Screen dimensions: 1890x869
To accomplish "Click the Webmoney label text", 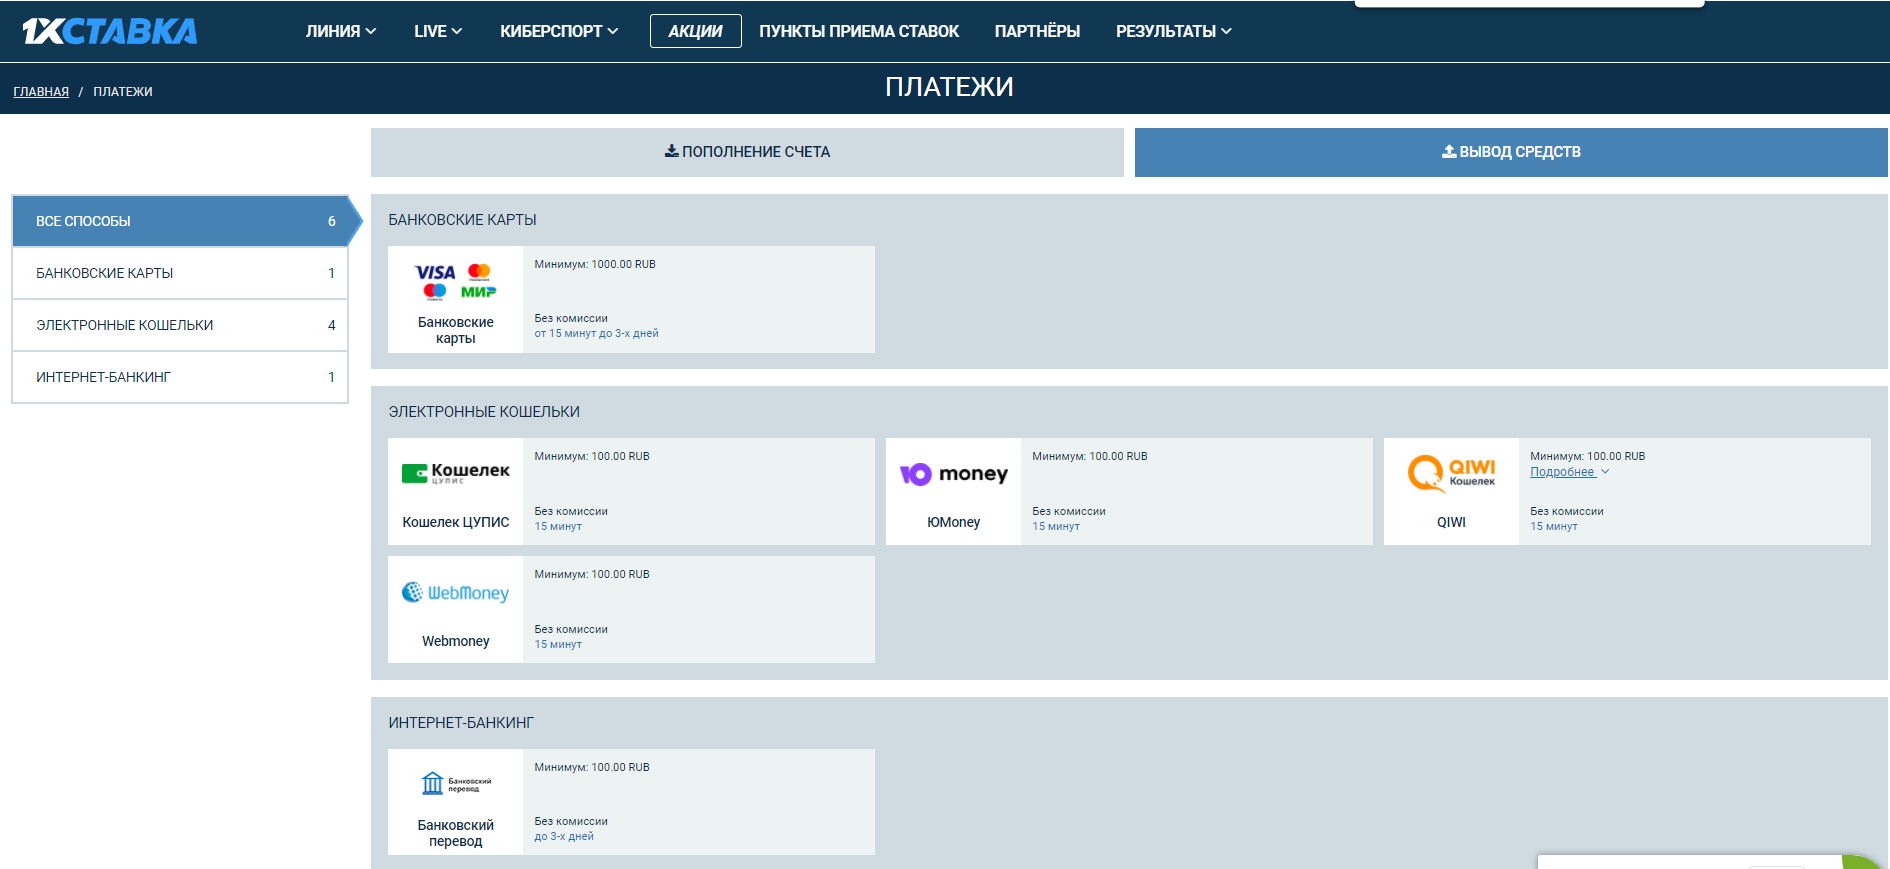I will tap(455, 641).
